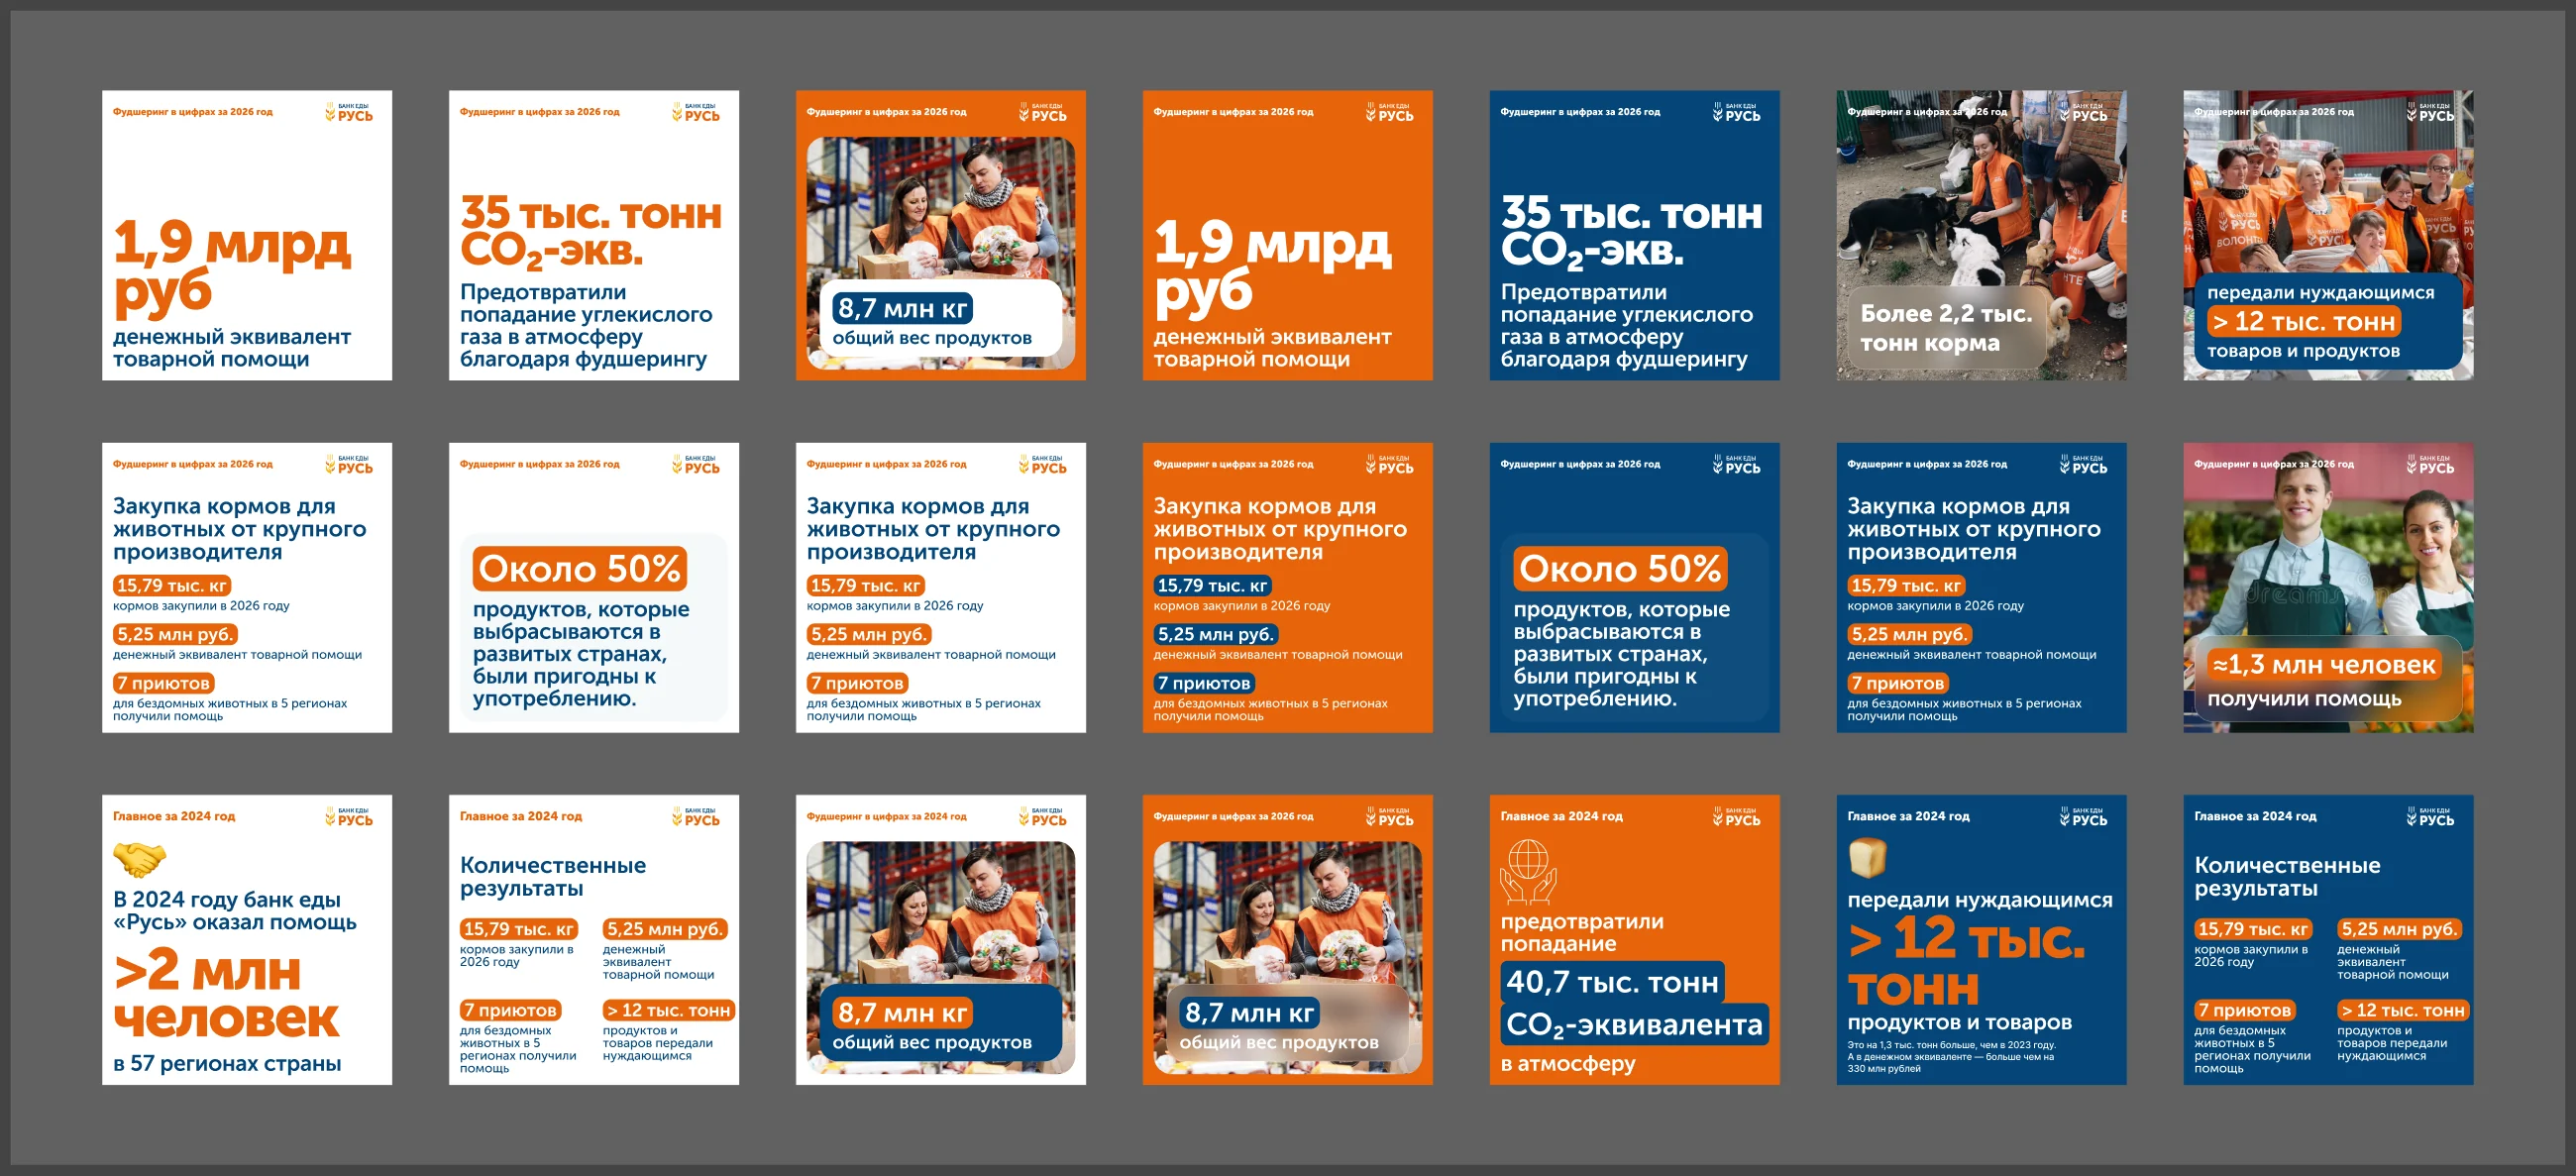Click the 'CO₂-эквивалента' highlighted label

click(x=1634, y=1025)
